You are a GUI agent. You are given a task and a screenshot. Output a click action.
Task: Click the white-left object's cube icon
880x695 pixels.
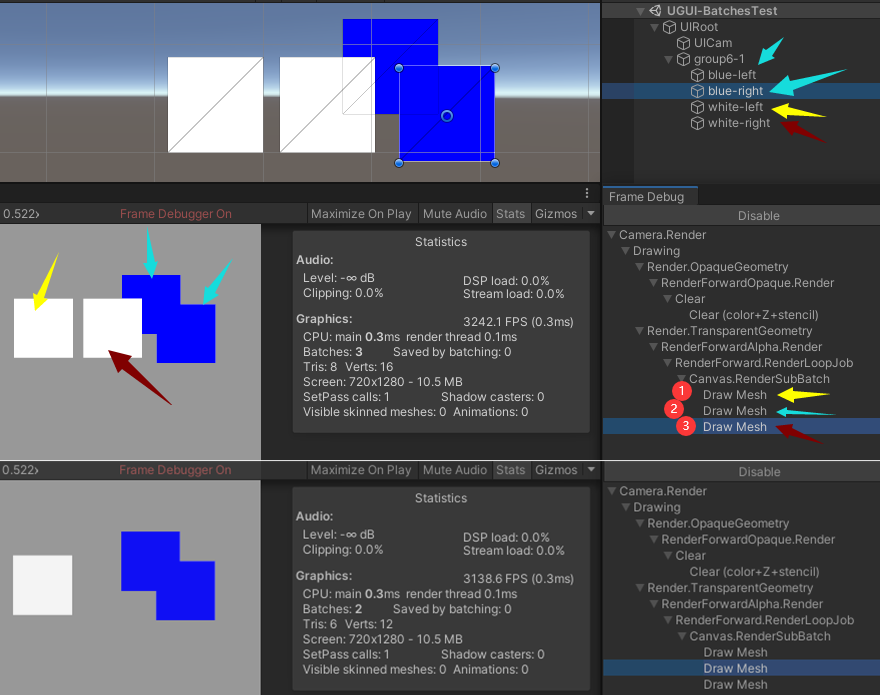point(697,107)
